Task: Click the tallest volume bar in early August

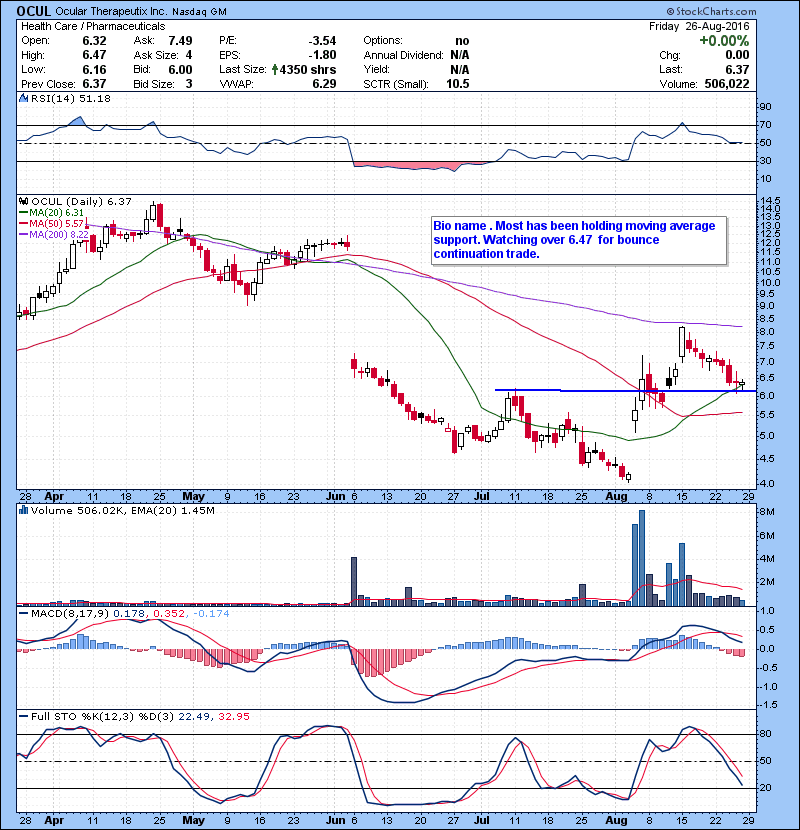Action: coord(642,558)
